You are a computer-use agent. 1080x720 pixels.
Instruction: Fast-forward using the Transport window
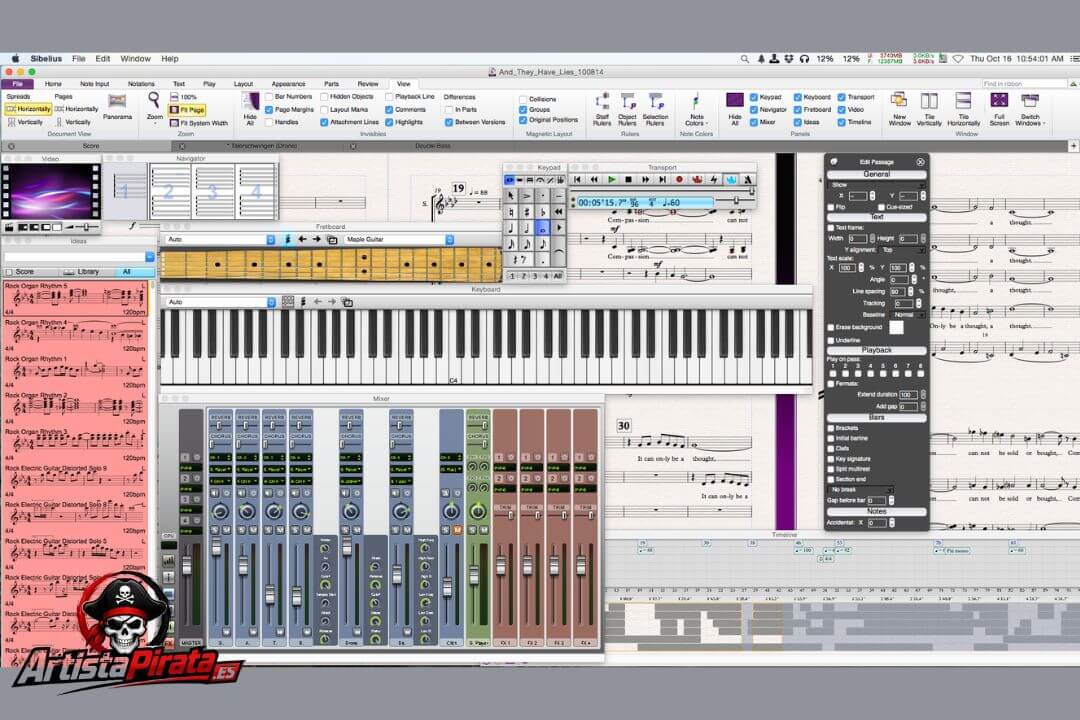(x=645, y=180)
